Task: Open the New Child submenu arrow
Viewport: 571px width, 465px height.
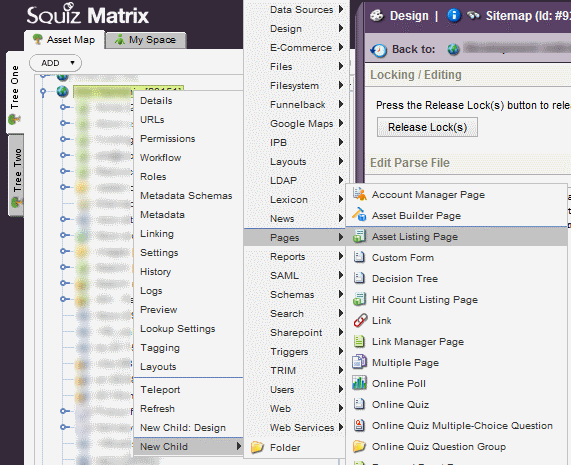Action: (239, 446)
